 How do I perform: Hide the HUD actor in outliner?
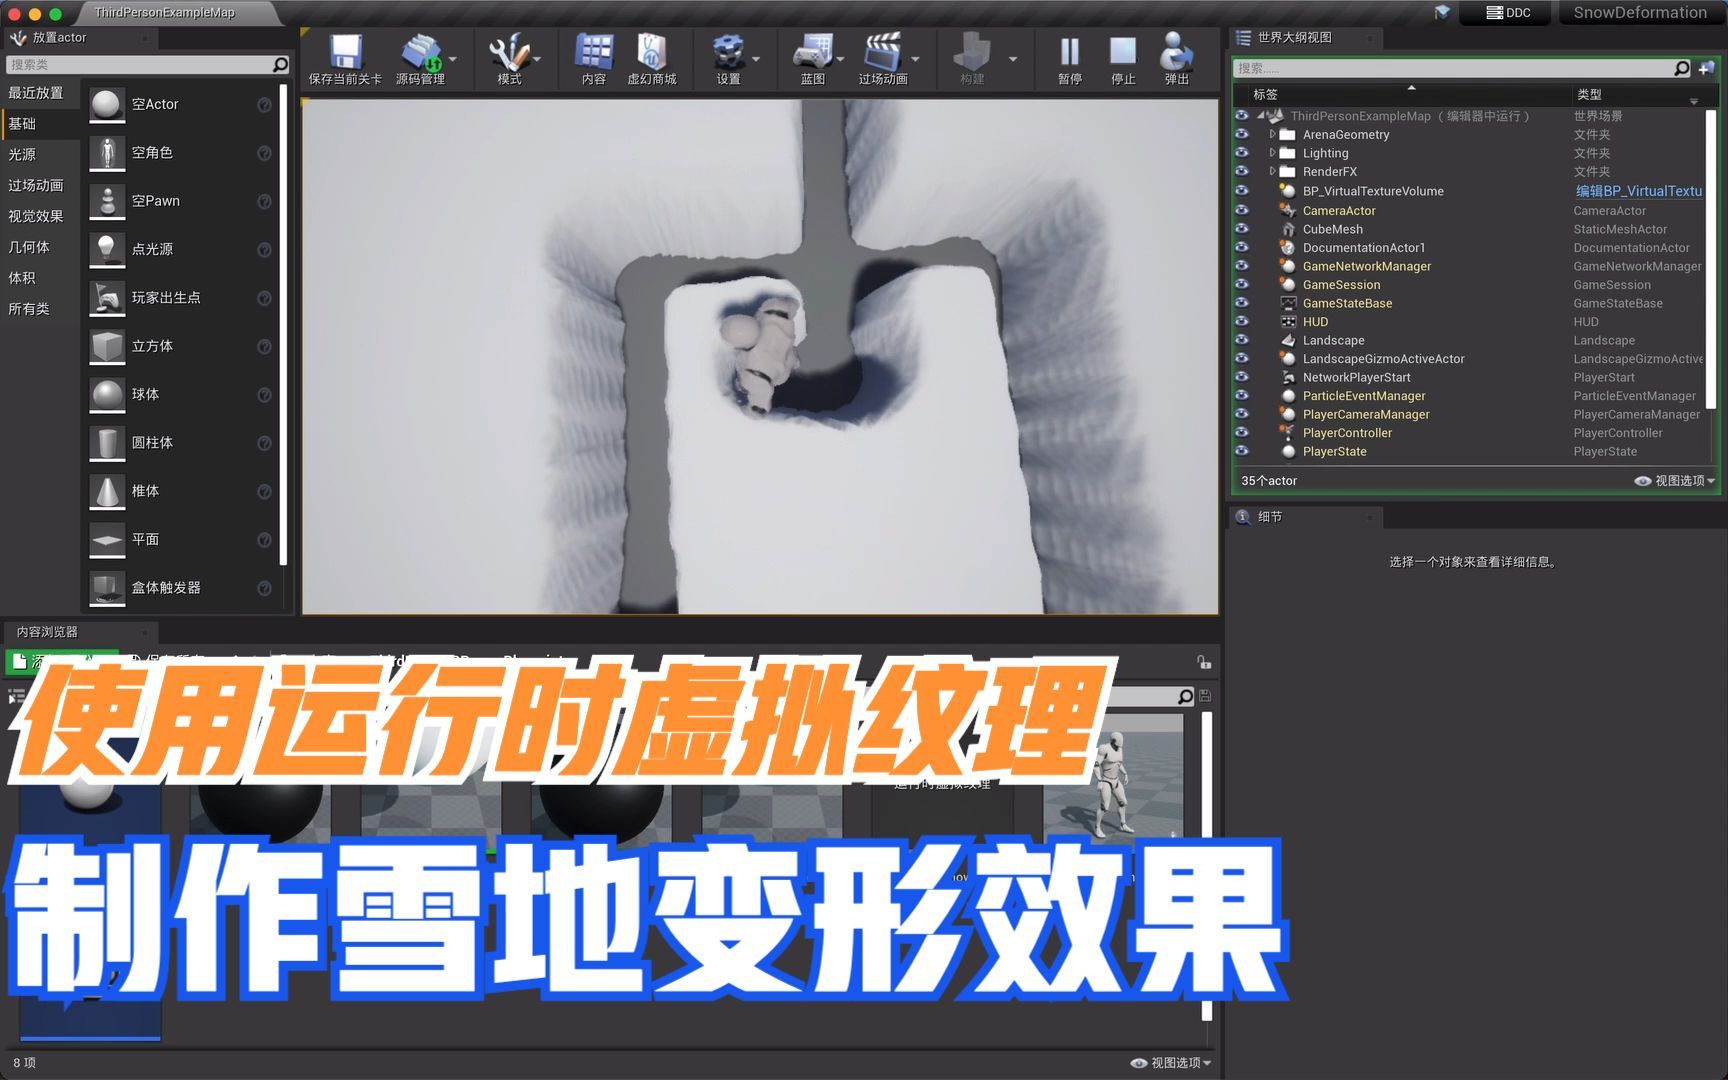tap(1242, 321)
